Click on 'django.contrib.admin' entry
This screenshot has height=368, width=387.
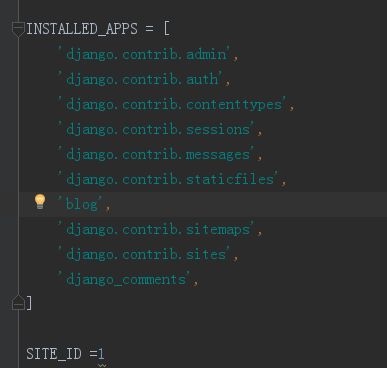(x=144, y=54)
